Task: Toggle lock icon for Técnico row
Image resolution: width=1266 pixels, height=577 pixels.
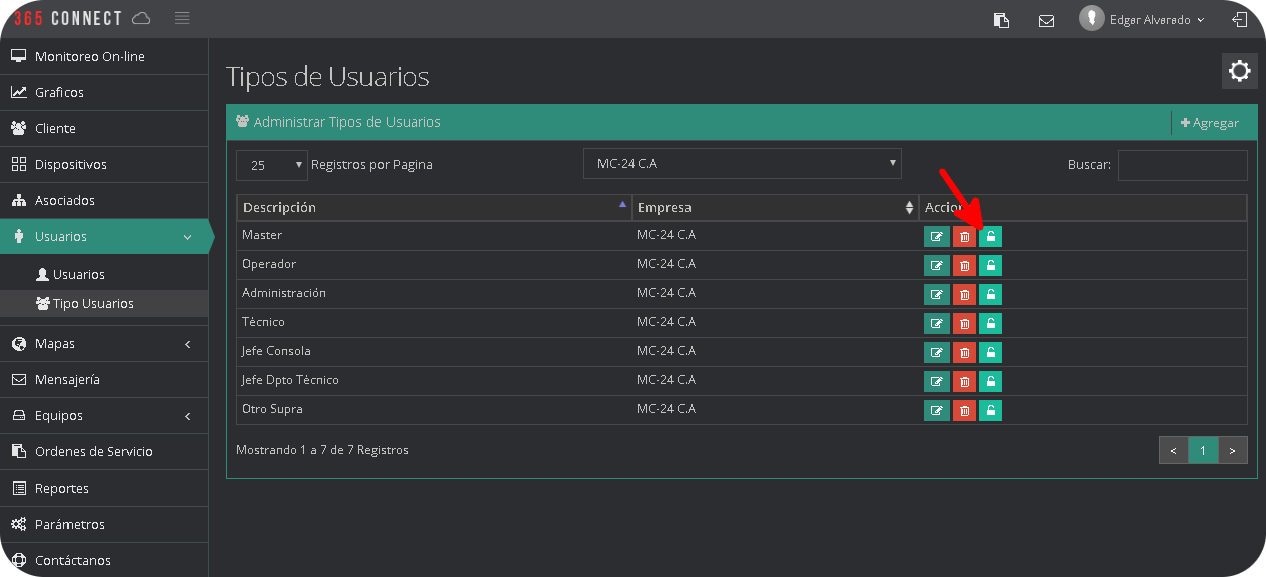Action: click(x=990, y=323)
